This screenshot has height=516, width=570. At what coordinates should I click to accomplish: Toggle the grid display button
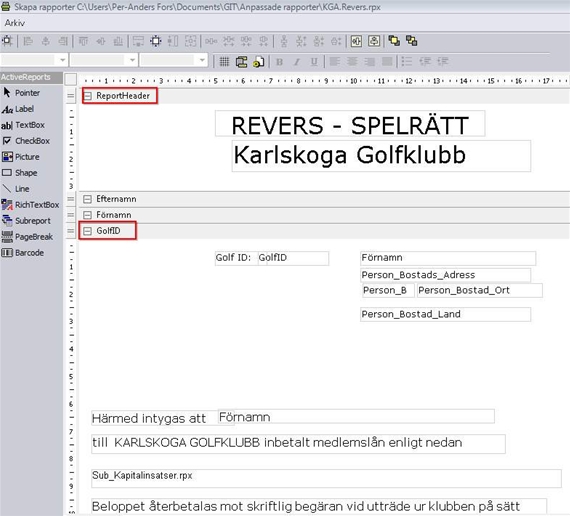tap(224, 62)
